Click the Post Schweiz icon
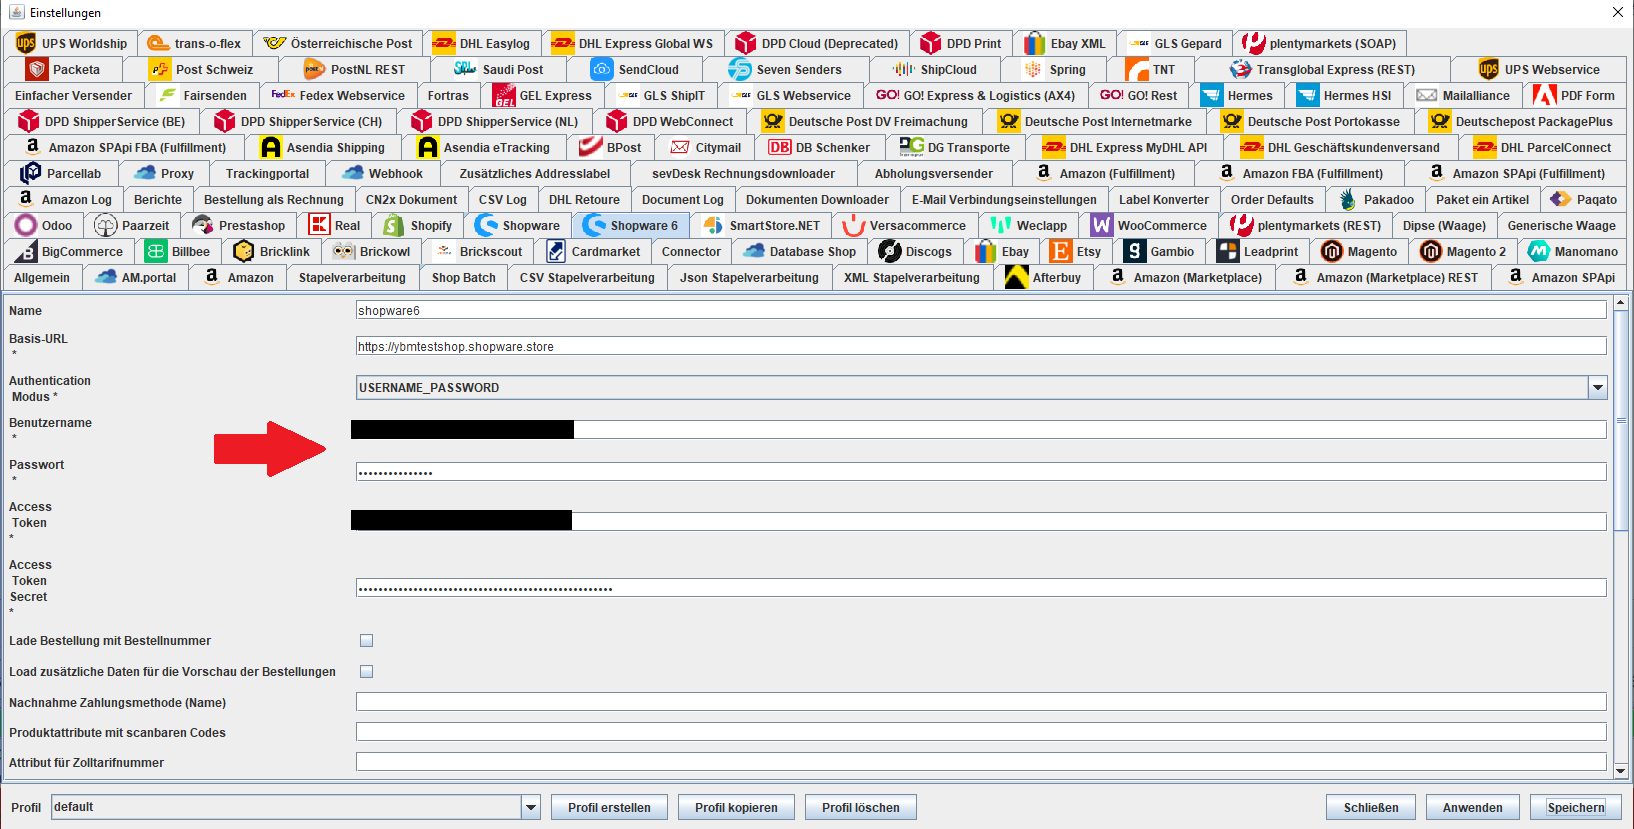Image resolution: width=1634 pixels, height=829 pixels. (160, 69)
